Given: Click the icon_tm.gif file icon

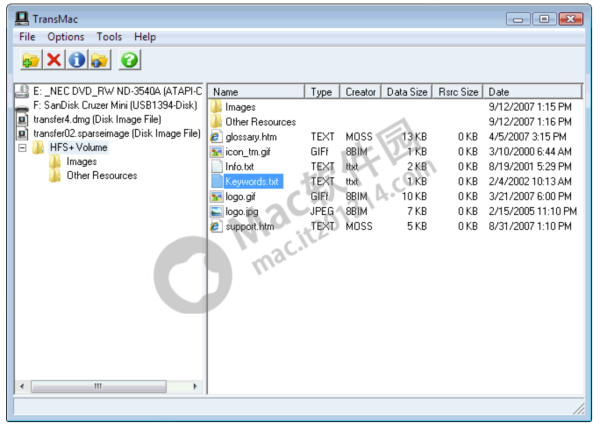Looking at the screenshot, I should pos(216,151).
